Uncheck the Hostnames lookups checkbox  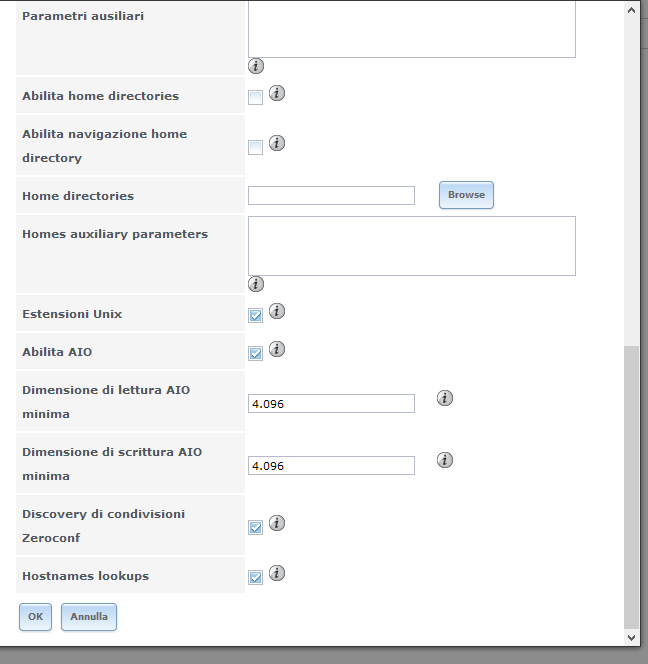click(255, 577)
